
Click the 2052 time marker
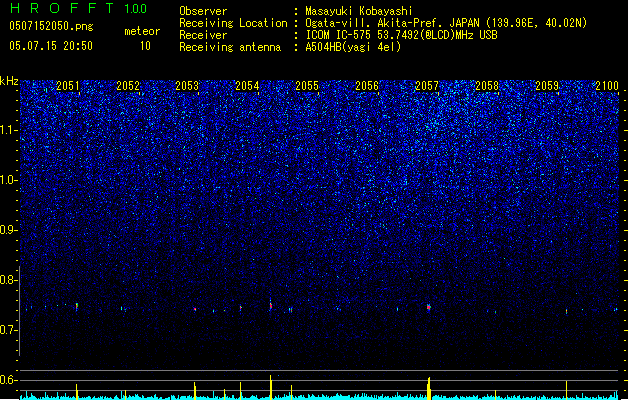point(128,86)
